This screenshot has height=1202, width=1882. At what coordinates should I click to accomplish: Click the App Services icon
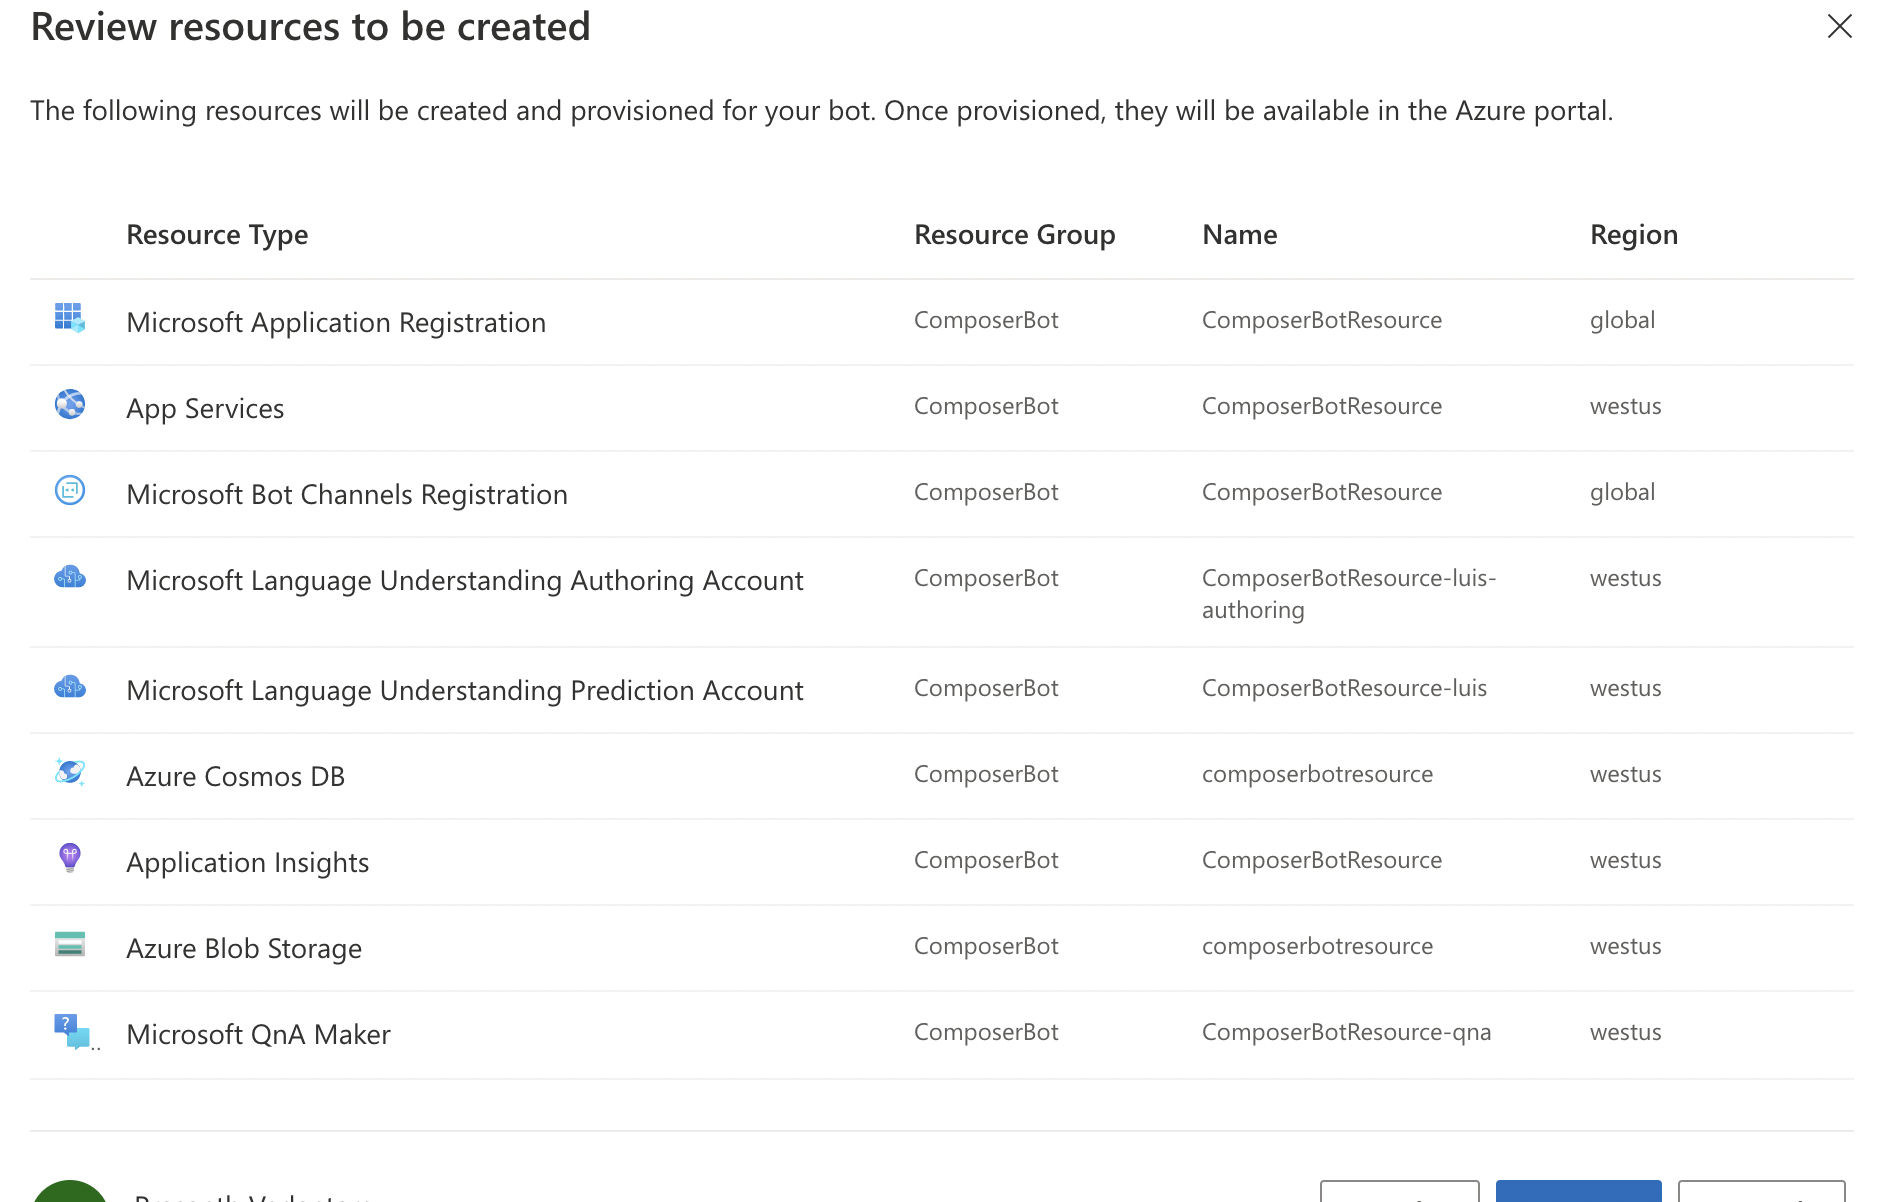69,405
